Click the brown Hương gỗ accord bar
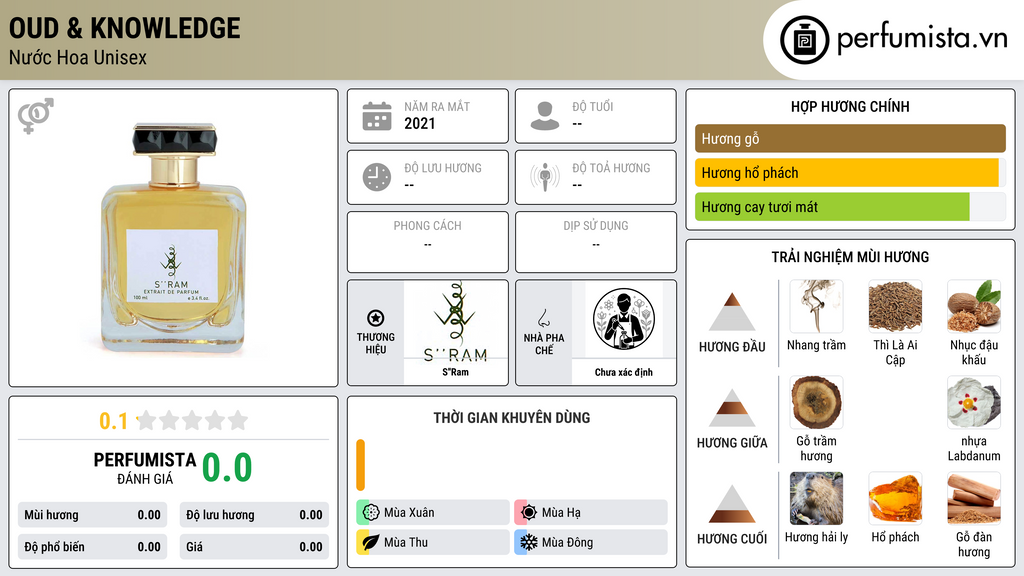Screen dimensions: 1024x576 click(850, 138)
